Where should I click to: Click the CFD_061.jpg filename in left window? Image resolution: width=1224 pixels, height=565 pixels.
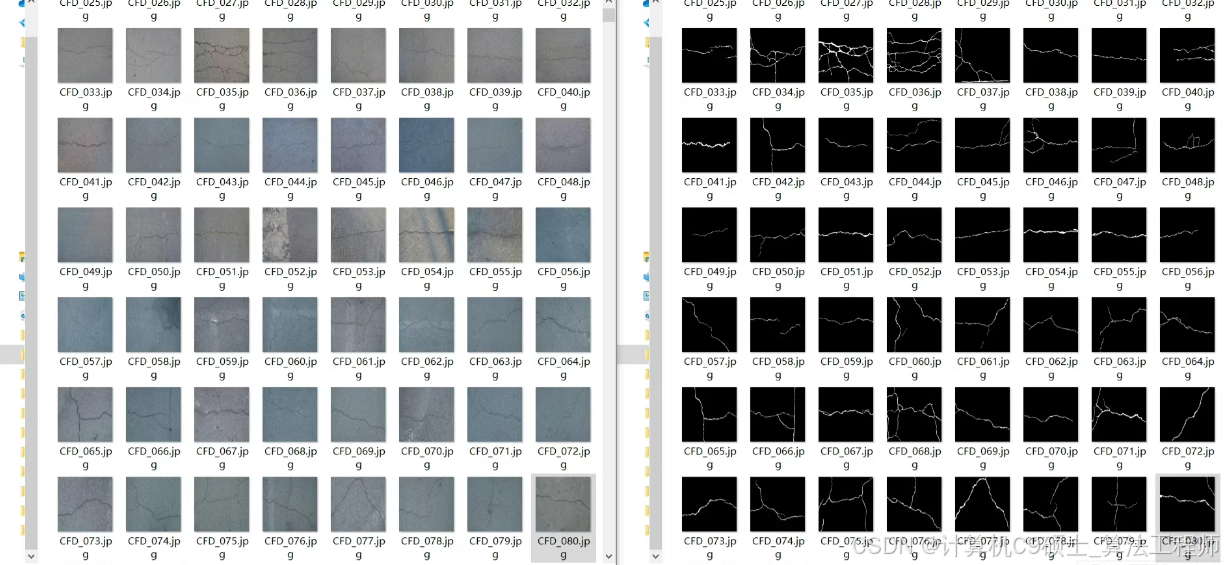coord(358,368)
